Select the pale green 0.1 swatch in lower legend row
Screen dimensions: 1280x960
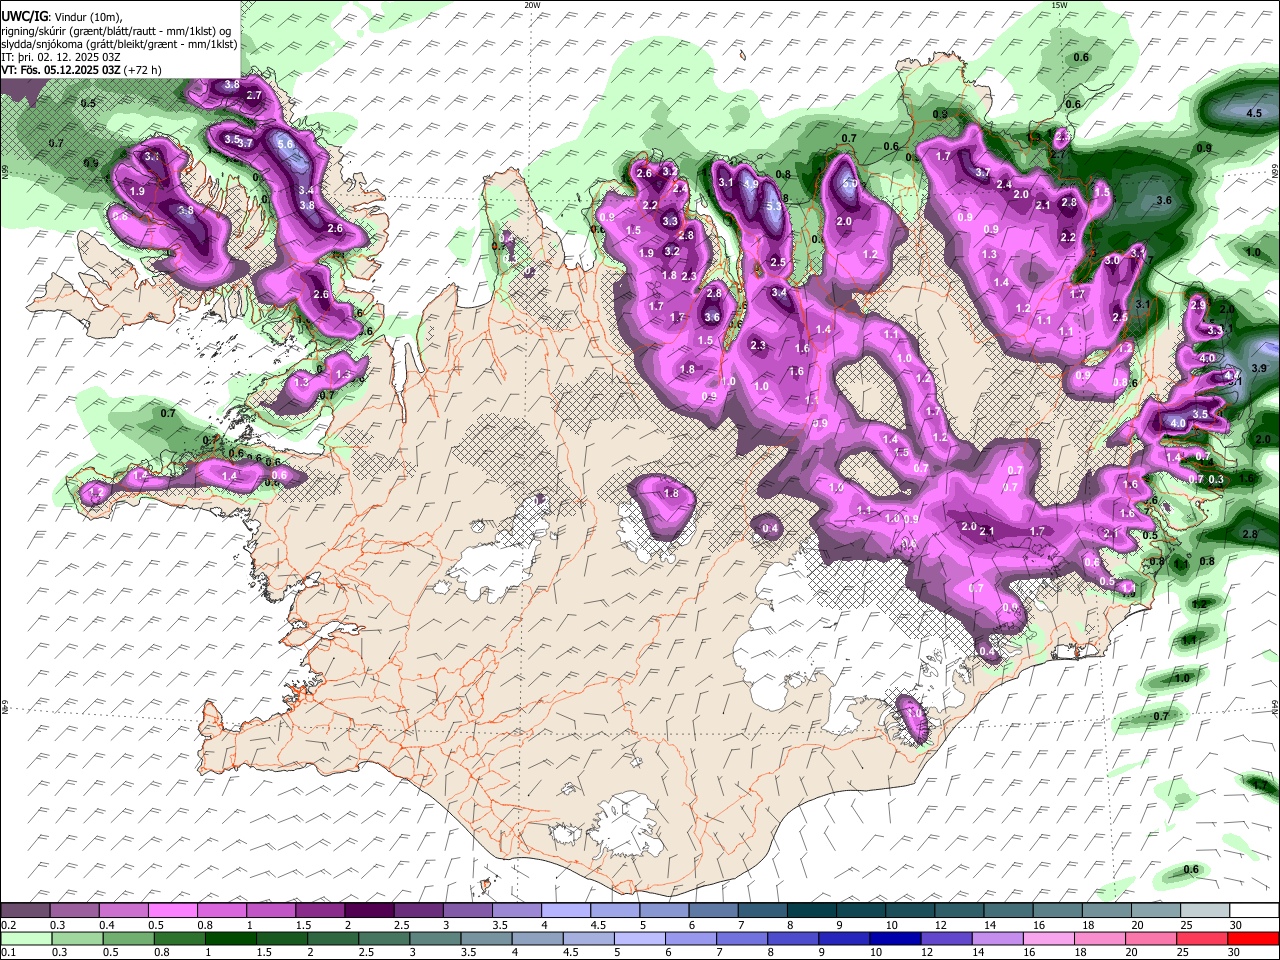point(26,938)
